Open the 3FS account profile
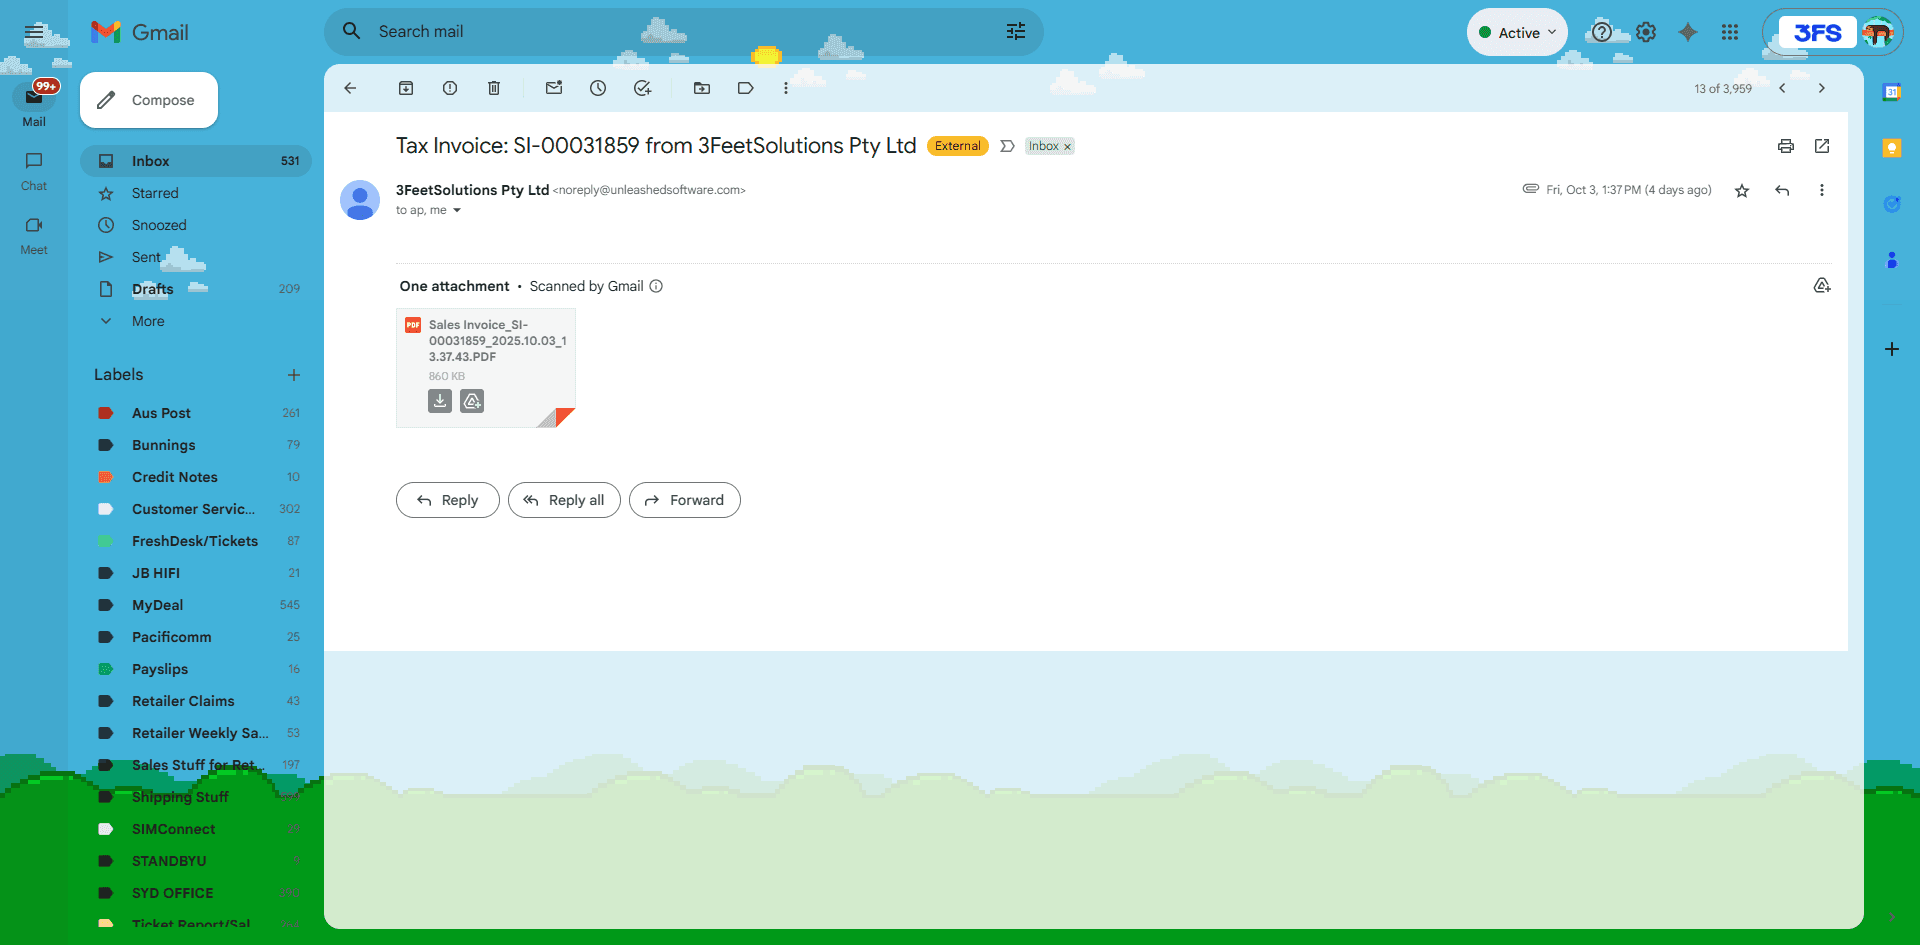The width and height of the screenshot is (1920, 945). coord(1833,32)
